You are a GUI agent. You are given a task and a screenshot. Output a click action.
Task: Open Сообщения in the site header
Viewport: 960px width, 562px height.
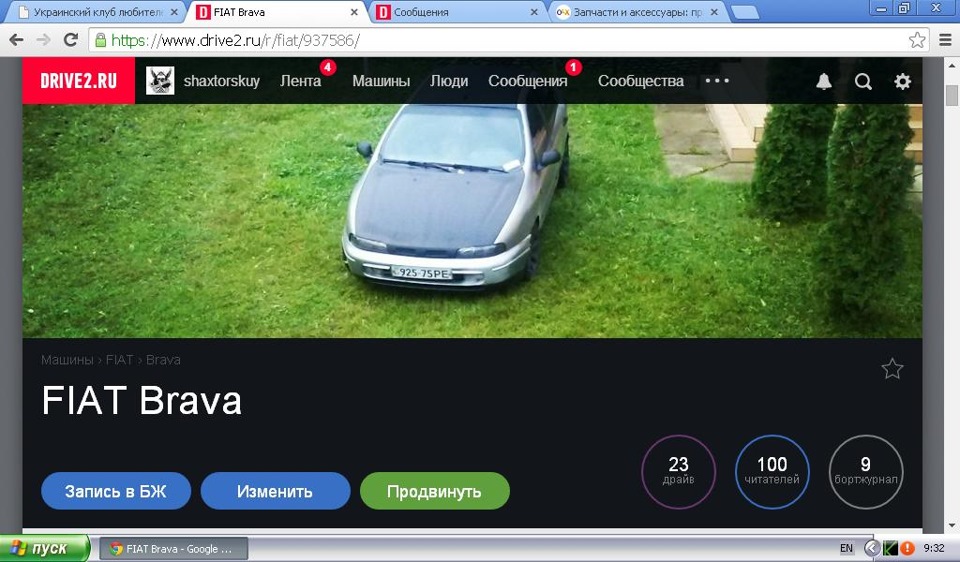(x=528, y=81)
